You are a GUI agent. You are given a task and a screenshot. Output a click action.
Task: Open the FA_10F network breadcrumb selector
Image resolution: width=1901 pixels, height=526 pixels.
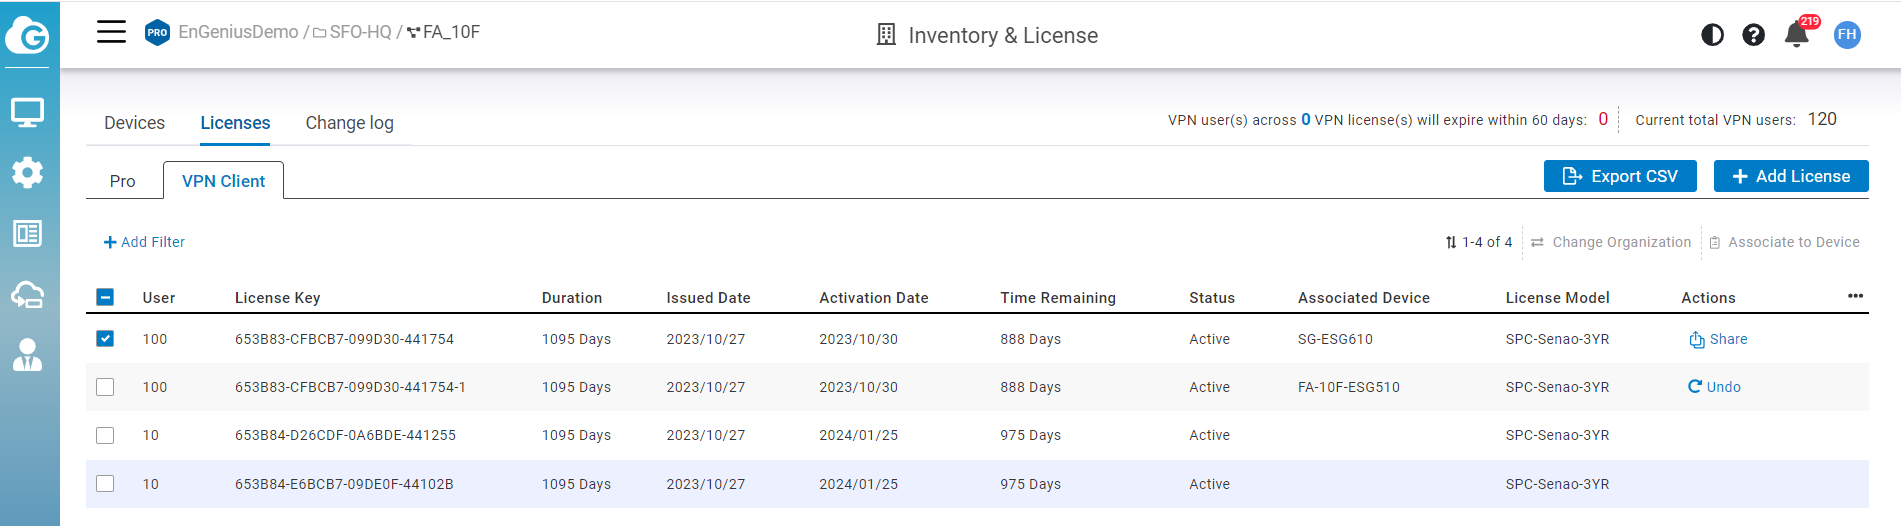point(443,32)
